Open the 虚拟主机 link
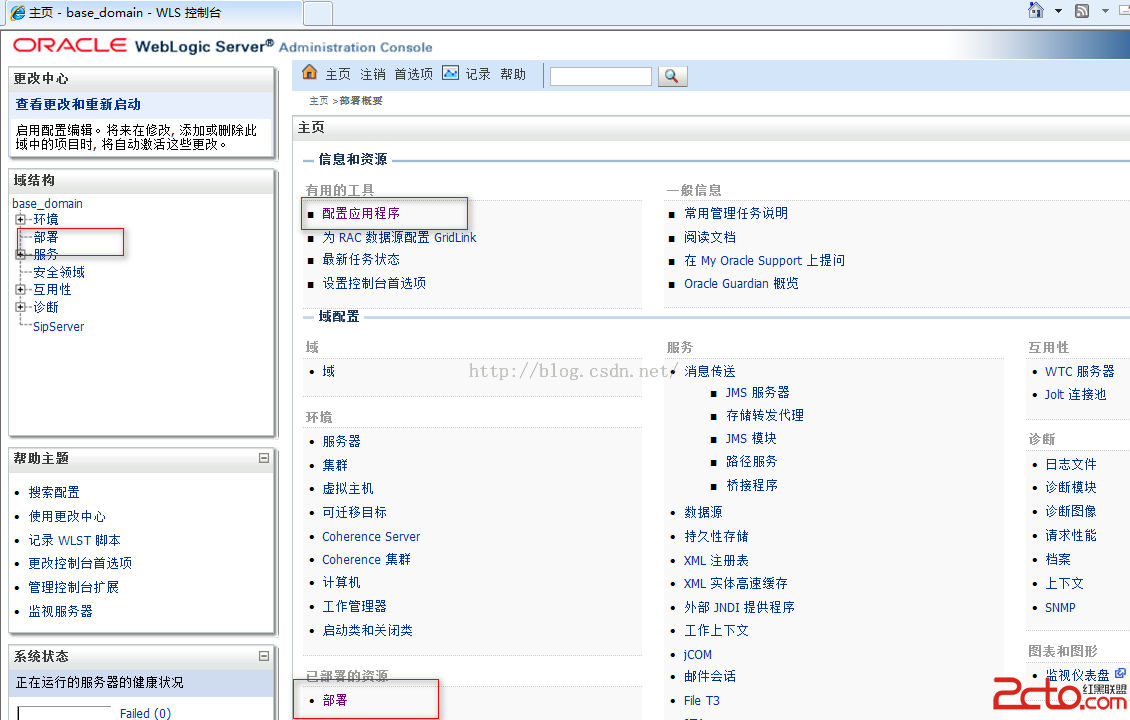The width and height of the screenshot is (1130, 720). click(348, 489)
